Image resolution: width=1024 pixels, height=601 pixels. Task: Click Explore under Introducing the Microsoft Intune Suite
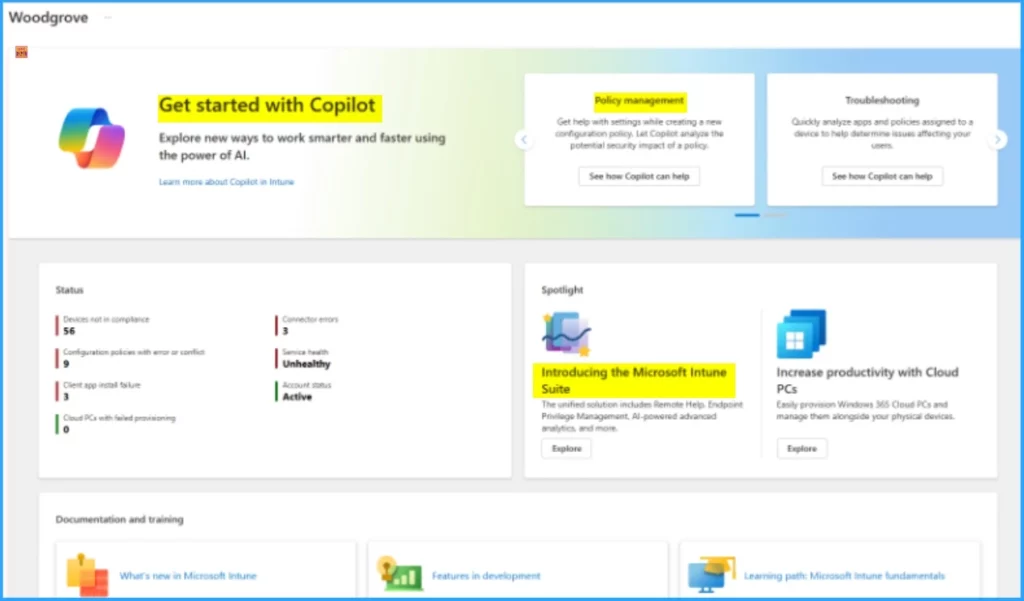click(566, 449)
